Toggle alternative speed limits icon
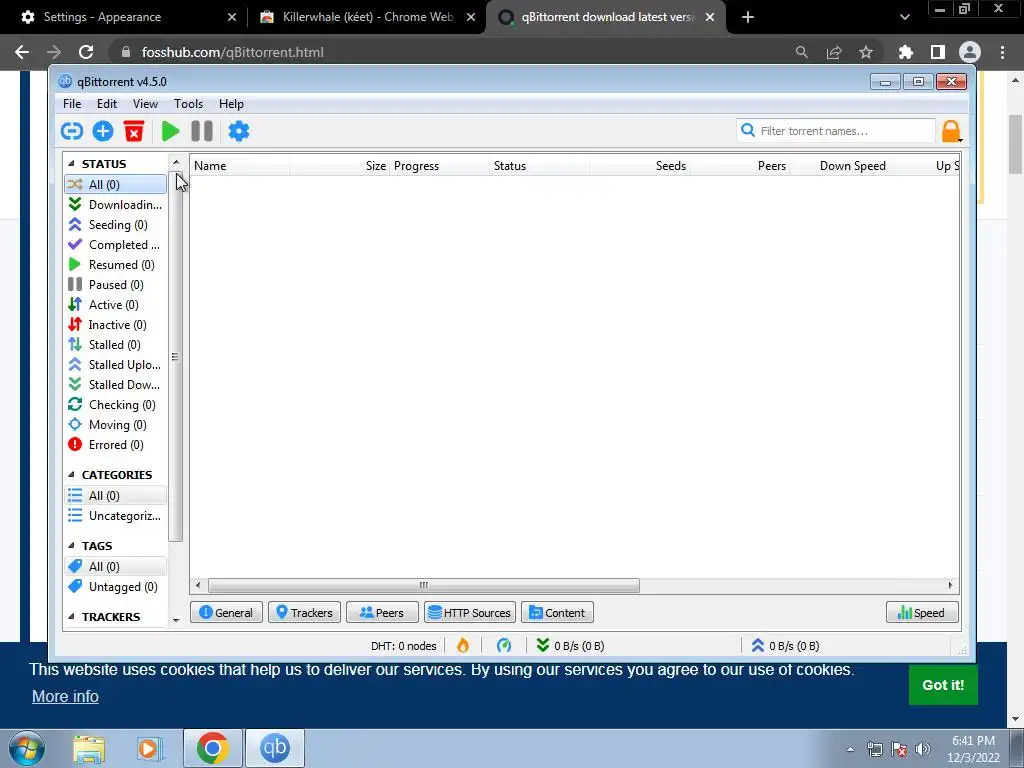Screen dimensions: 1024x768 click(504, 645)
